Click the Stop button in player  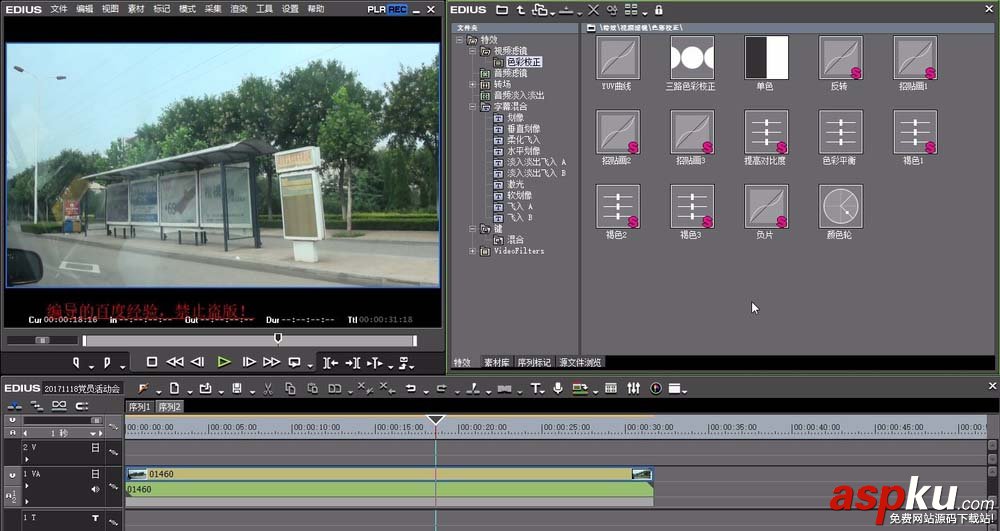(x=152, y=362)
